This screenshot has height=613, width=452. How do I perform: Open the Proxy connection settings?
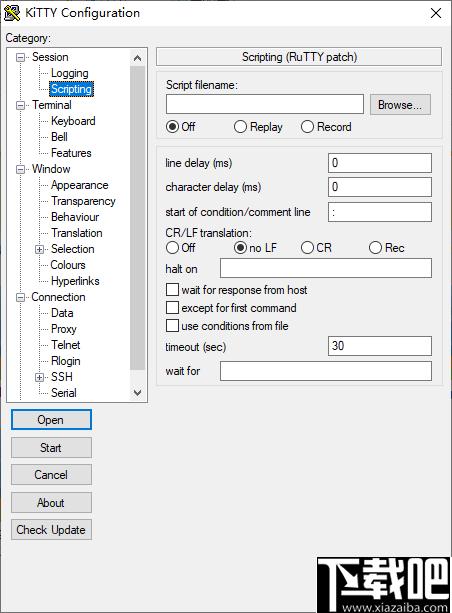[63, 329]
